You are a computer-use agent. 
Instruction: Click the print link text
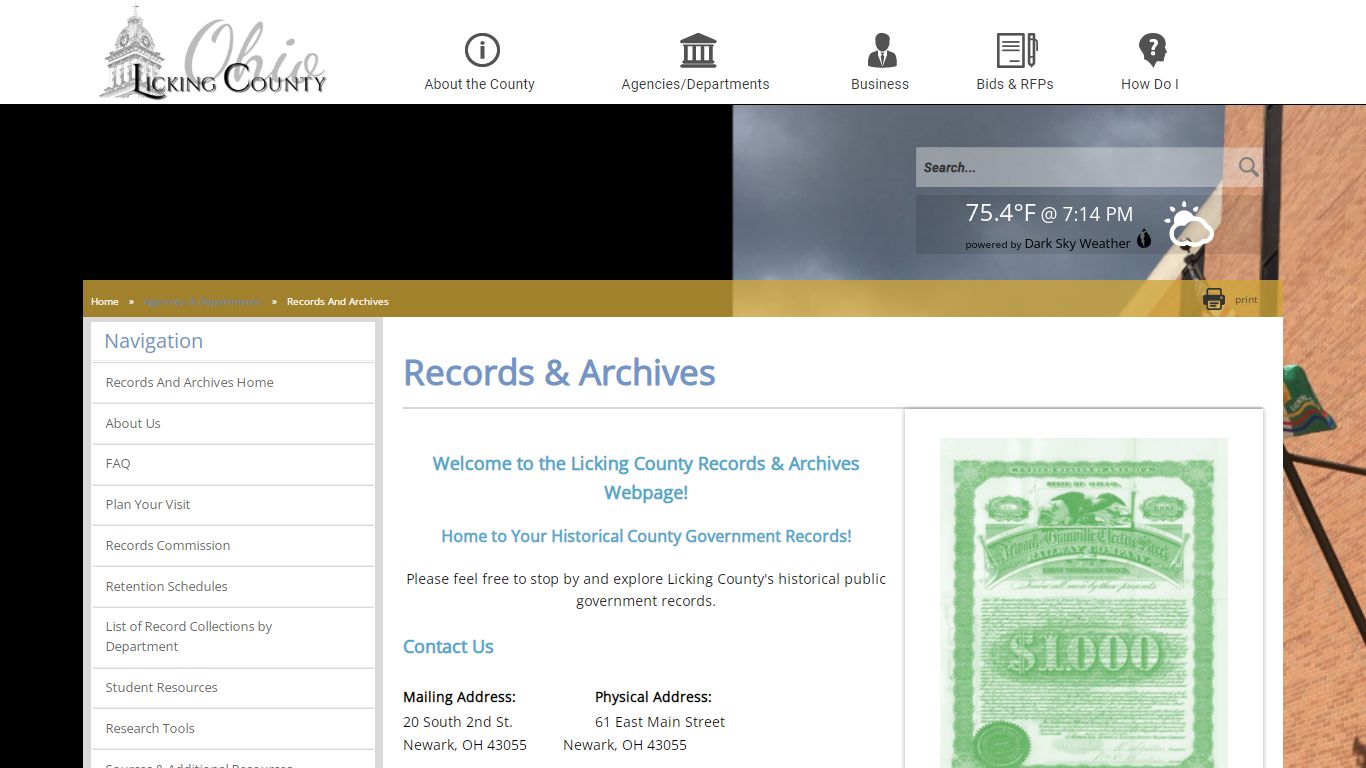tap(1246, 300)
